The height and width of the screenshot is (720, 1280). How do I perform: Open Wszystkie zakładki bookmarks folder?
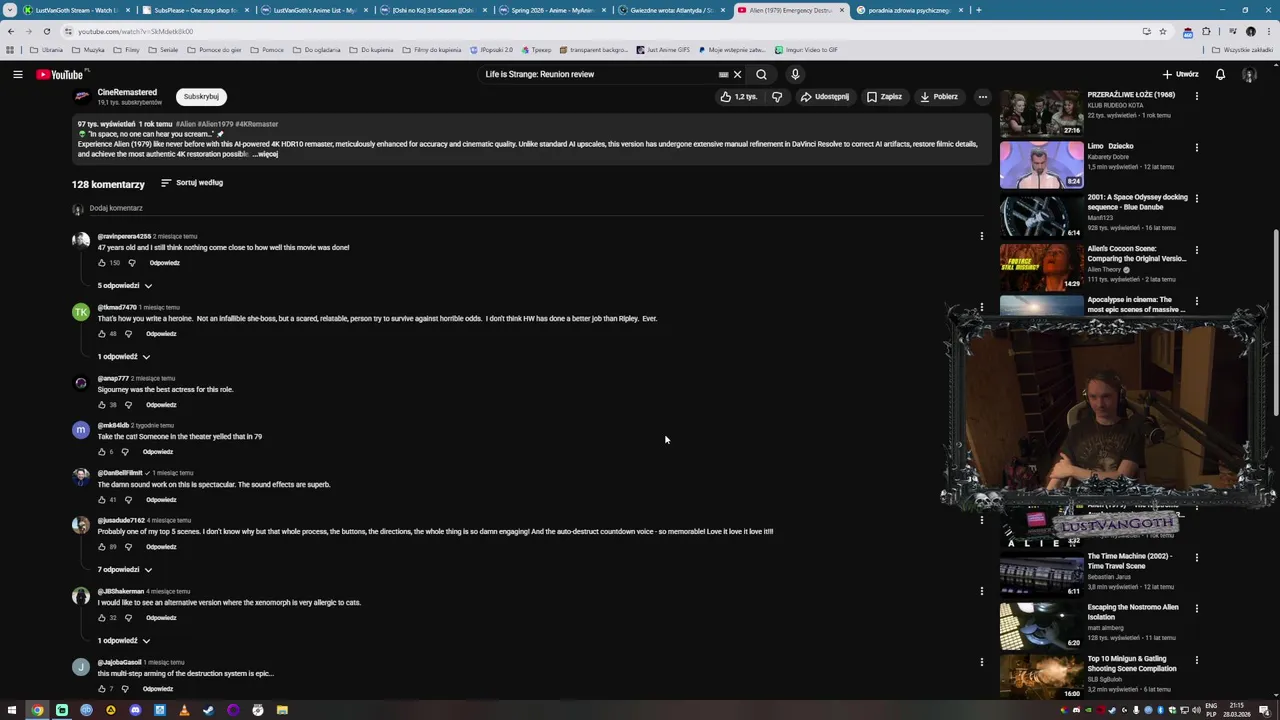[1242, 50]
